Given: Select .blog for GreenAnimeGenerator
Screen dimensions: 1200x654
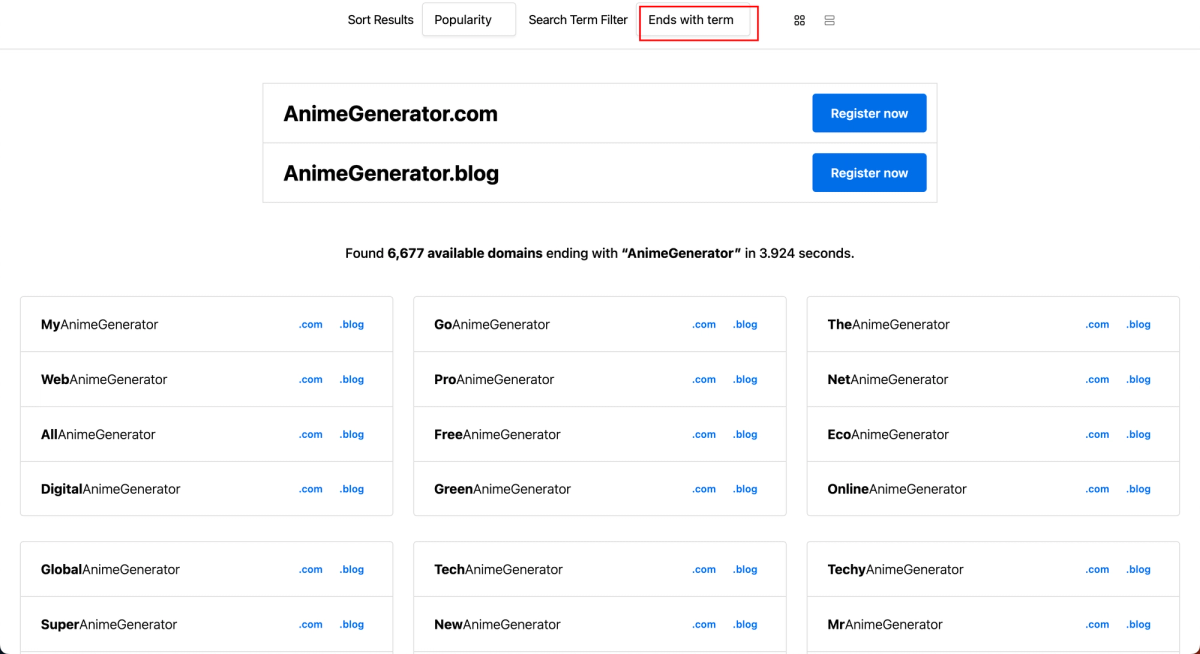Looking at the screenshot, I should tap(745, 490).
